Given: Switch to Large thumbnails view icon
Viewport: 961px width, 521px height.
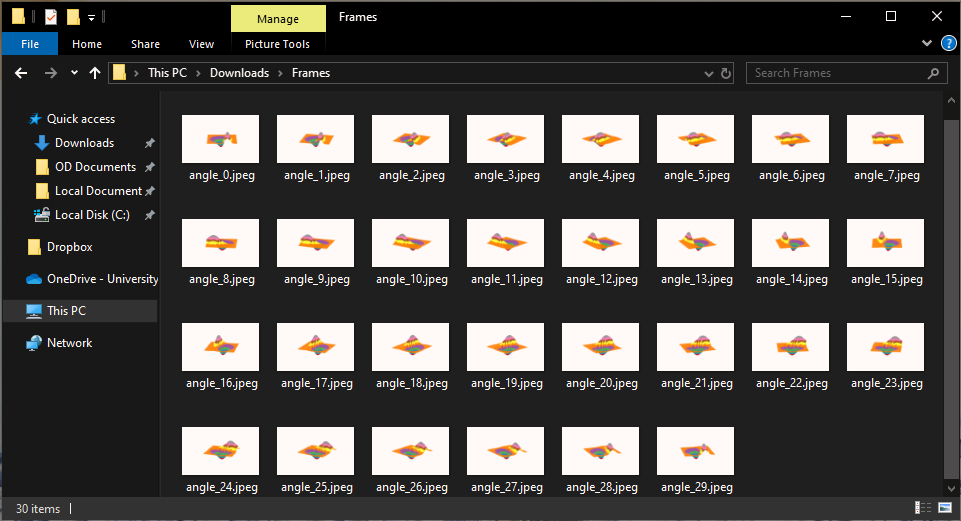Looking at the screenshot, I should [944, 508].
